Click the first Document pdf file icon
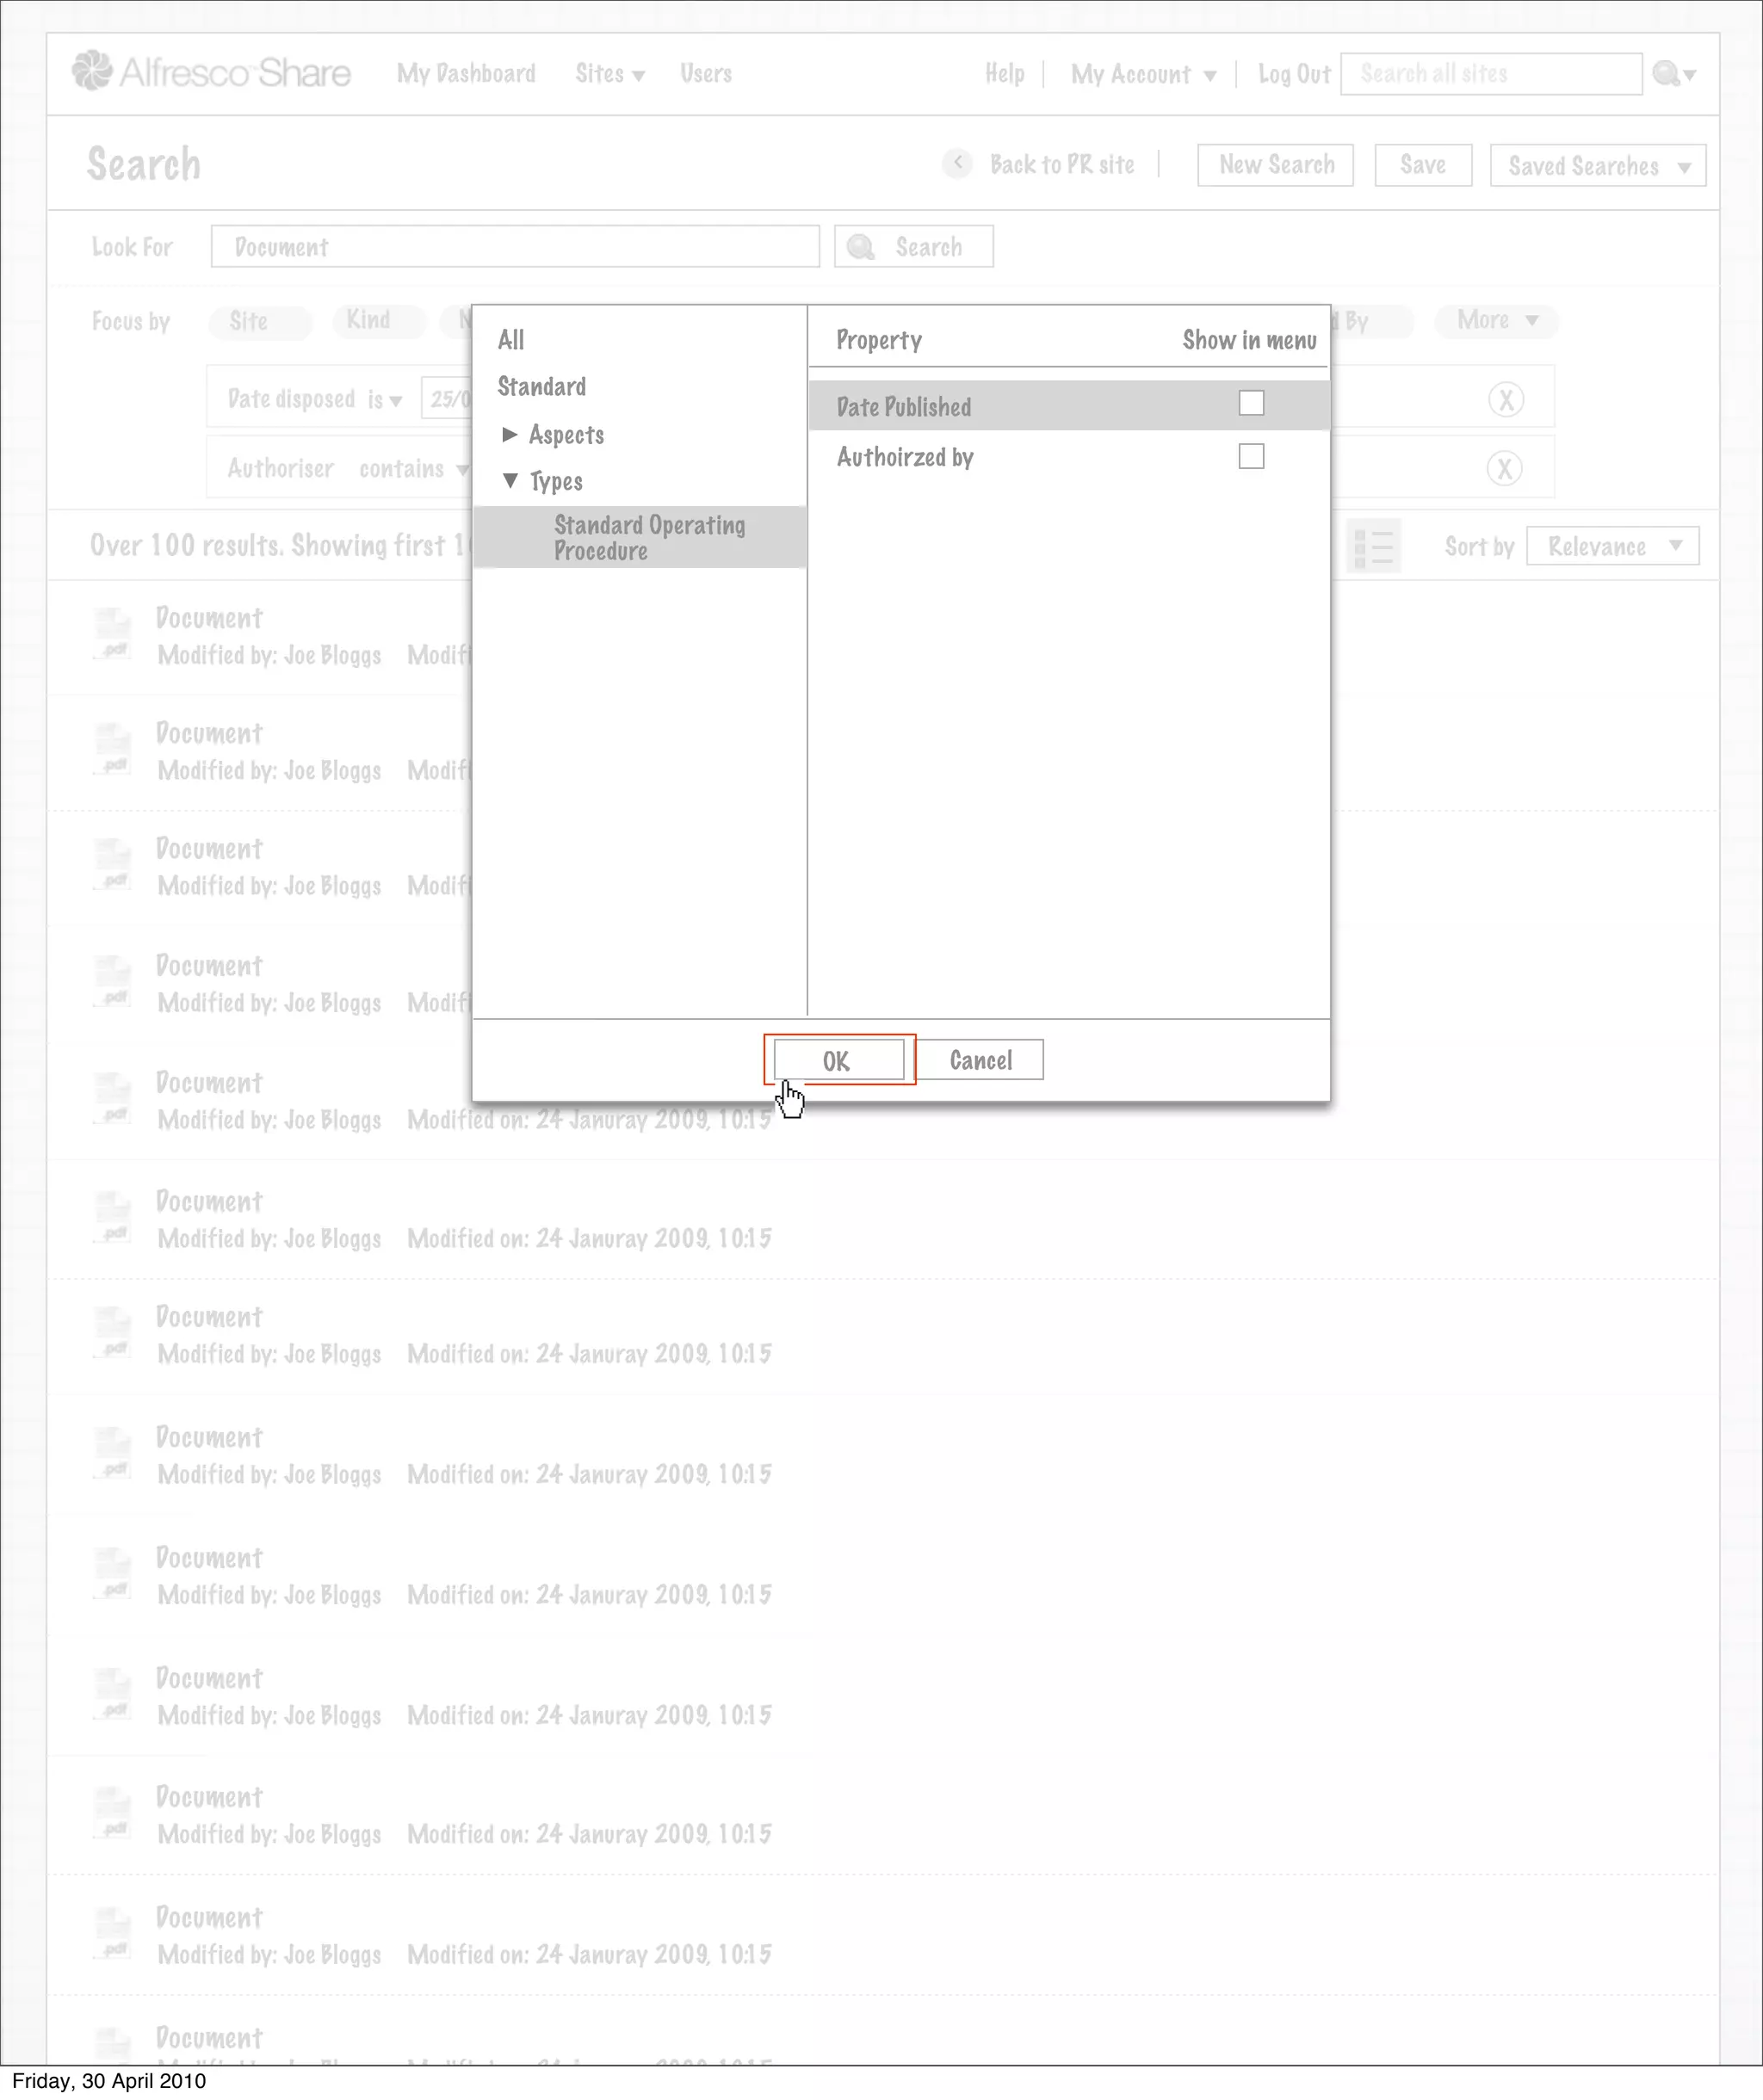Image resolution: width=1763 pixels, height=2100 pixels. click(x=112, y=635)
